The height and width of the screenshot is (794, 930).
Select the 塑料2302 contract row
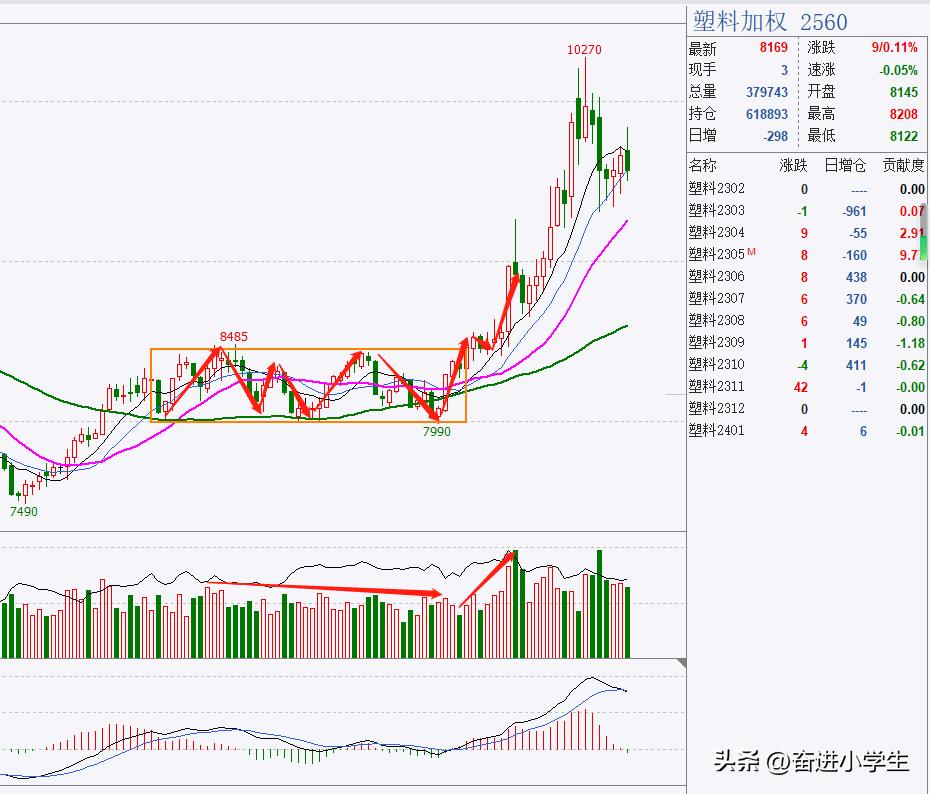point(807,189)
